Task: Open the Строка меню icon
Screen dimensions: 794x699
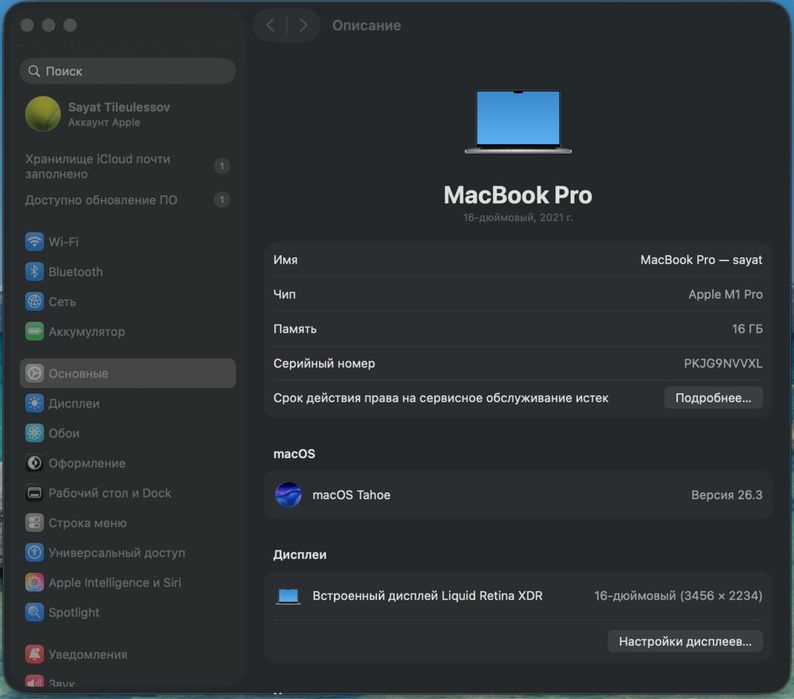Action: pos(34,523)
